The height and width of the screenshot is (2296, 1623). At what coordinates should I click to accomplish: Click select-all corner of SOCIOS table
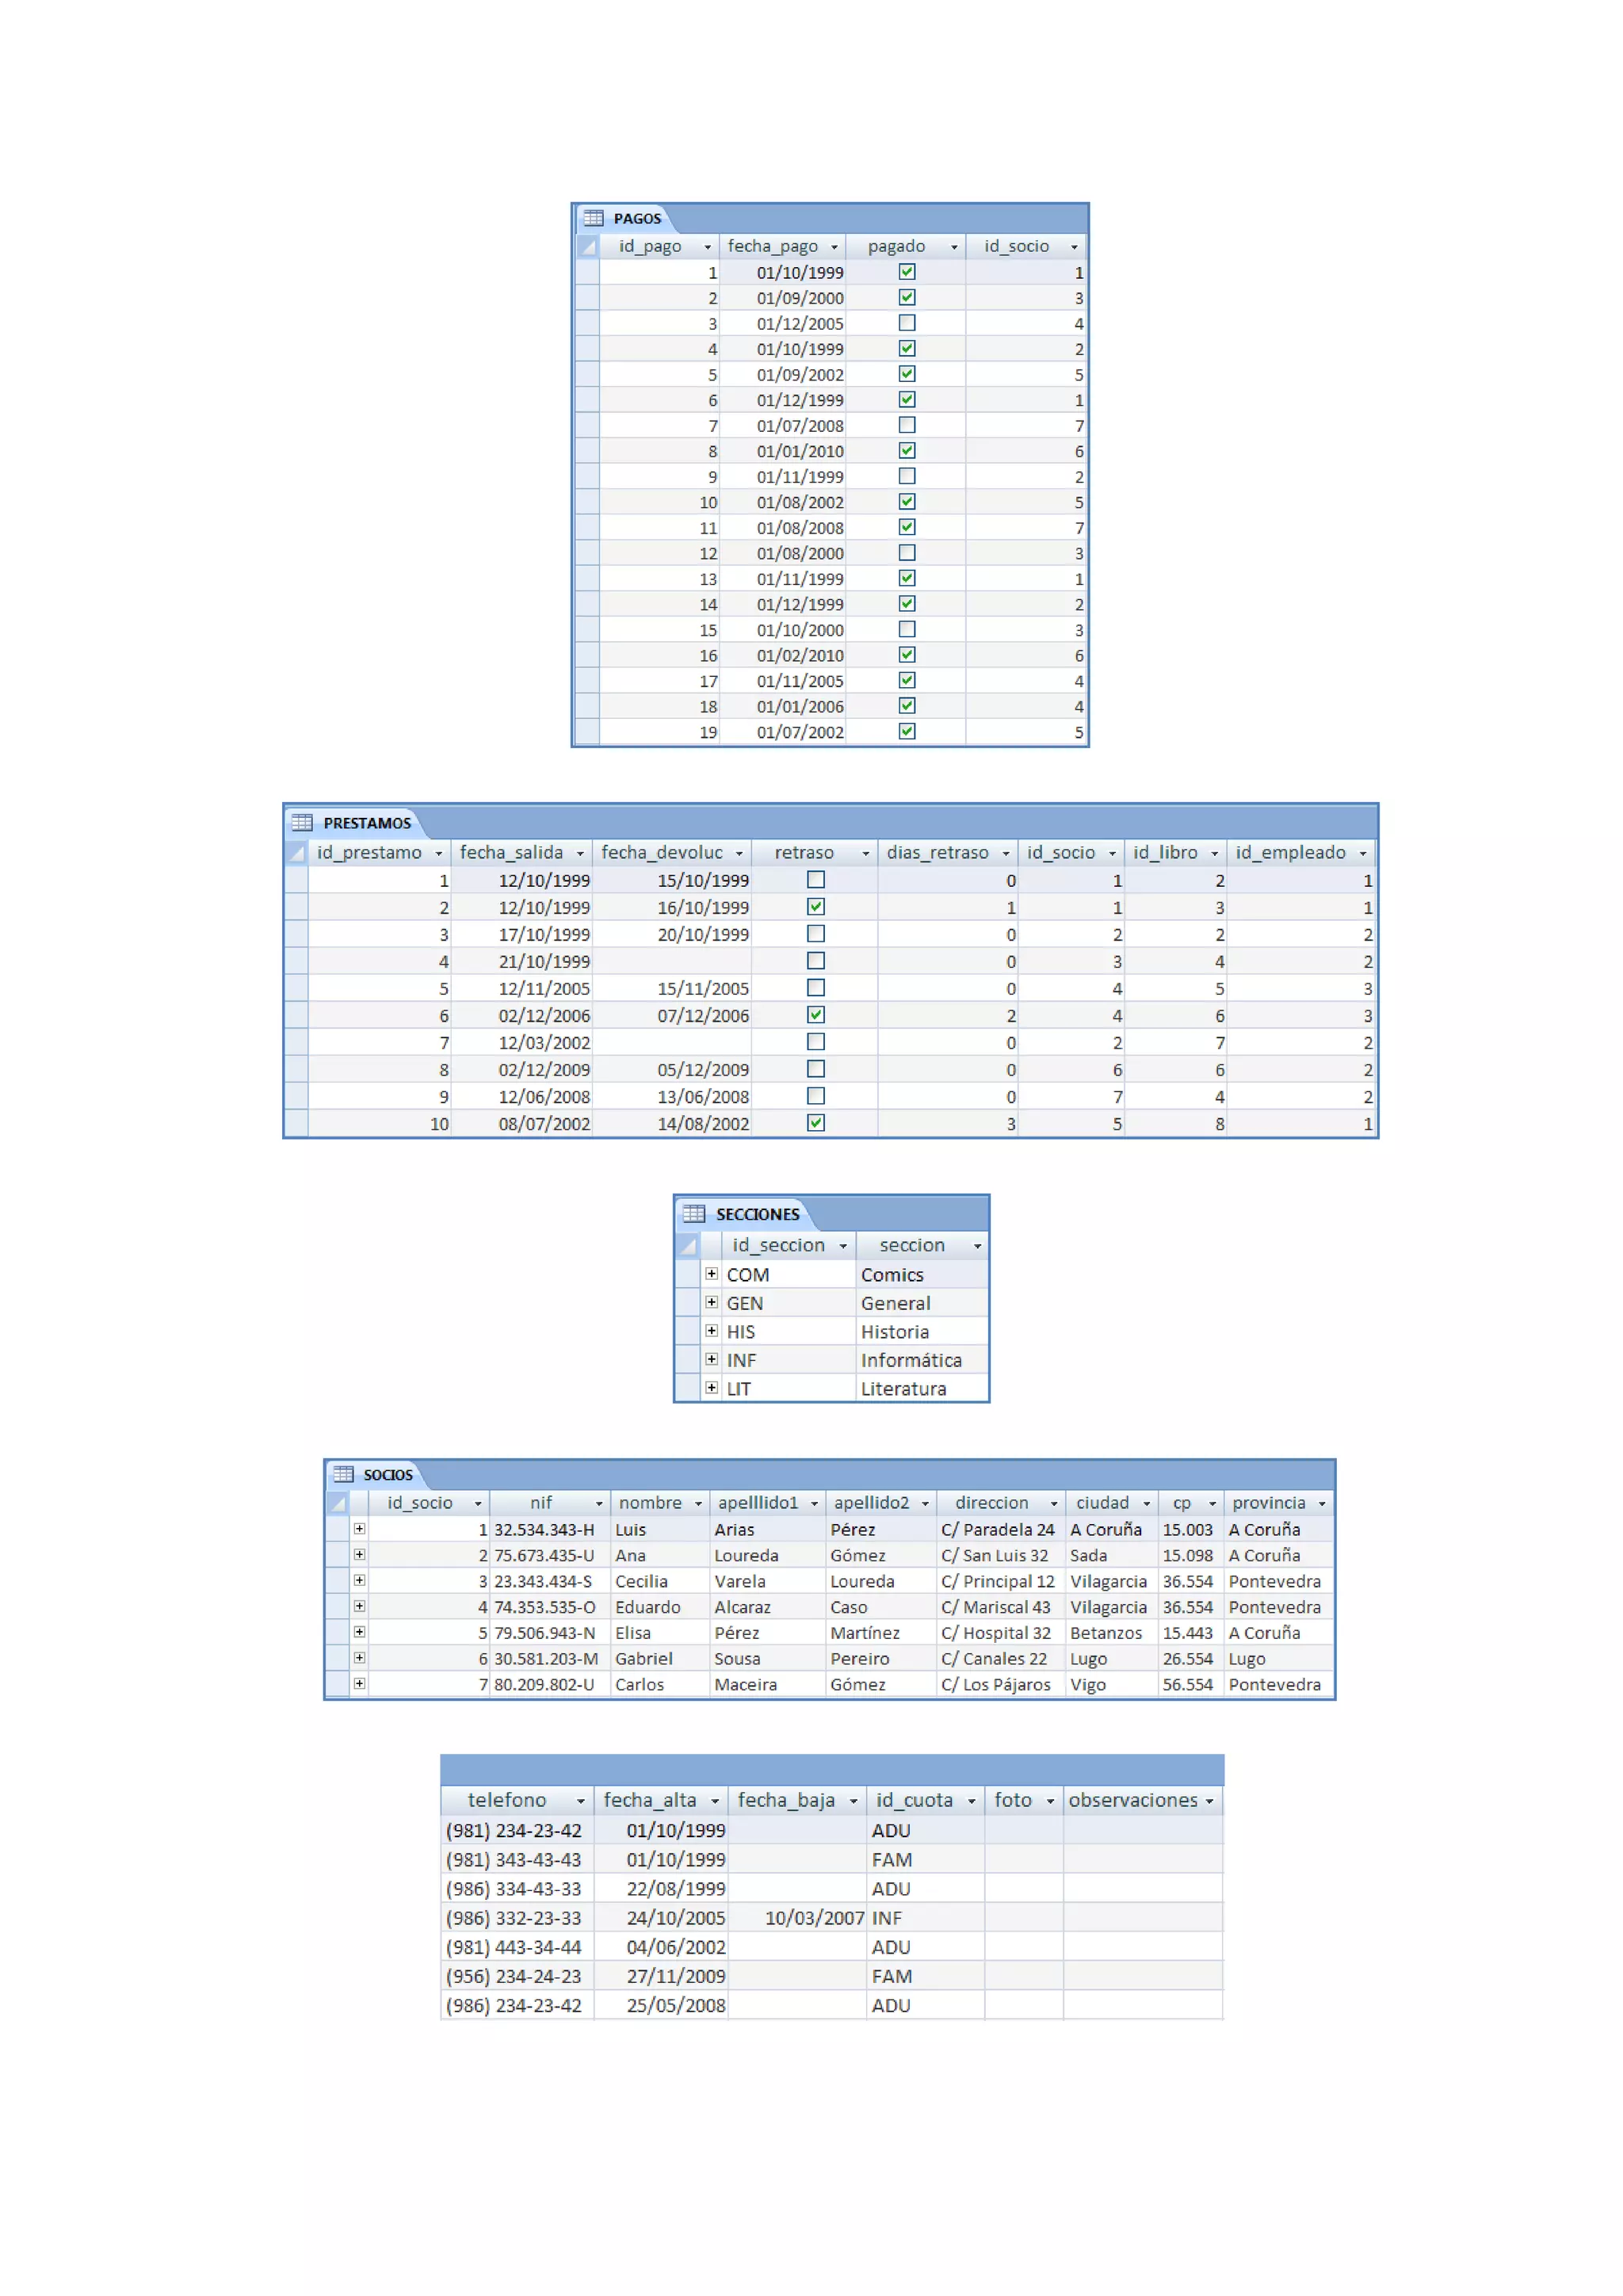pos(338,1503)
